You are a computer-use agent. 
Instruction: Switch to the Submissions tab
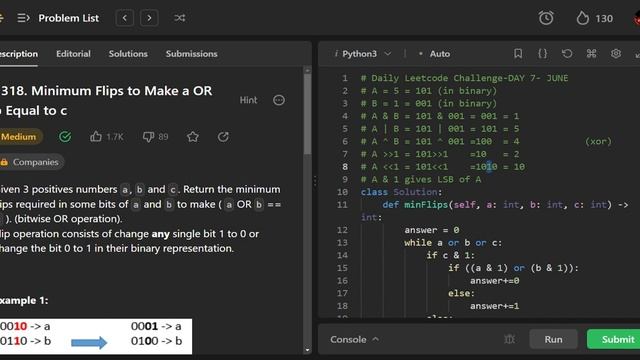coord(191,53)
